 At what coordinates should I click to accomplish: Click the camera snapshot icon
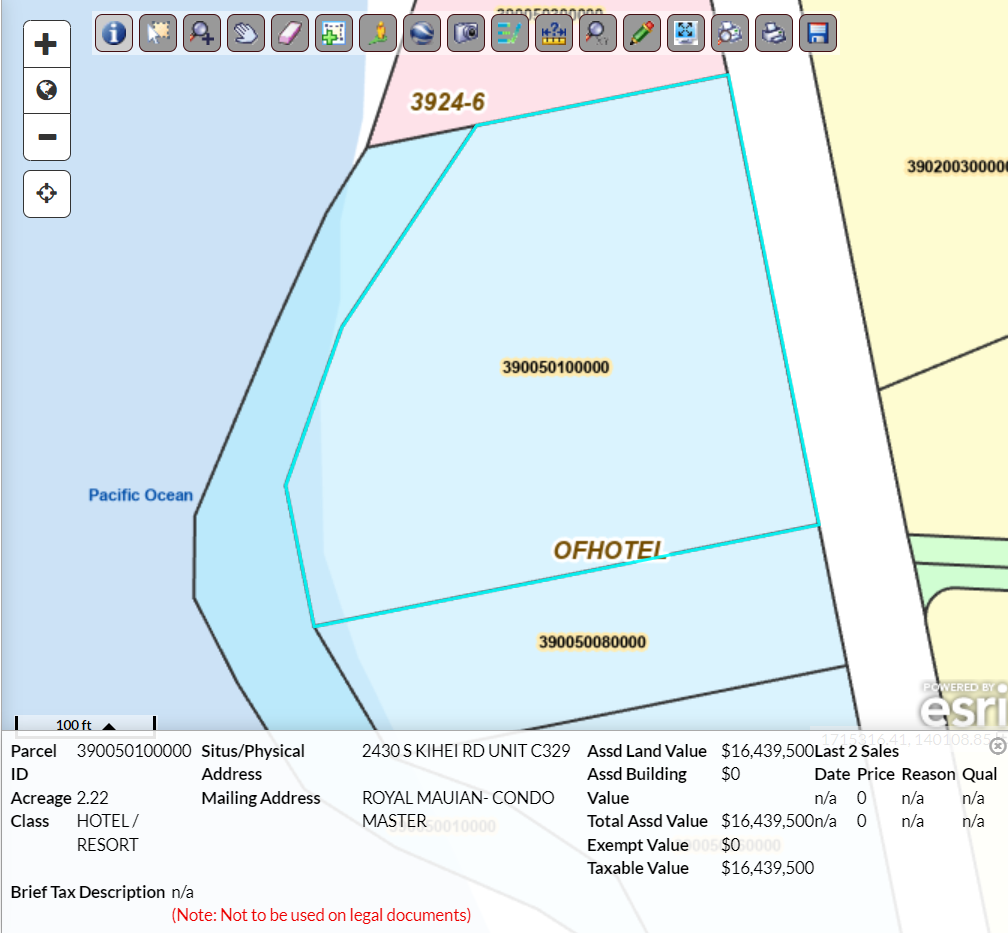pyautogui.click(x=466, y=33)
